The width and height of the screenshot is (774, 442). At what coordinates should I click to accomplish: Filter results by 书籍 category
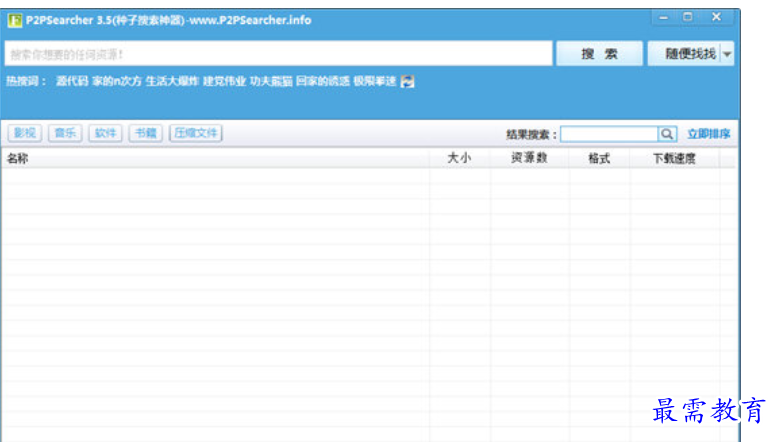146,133
